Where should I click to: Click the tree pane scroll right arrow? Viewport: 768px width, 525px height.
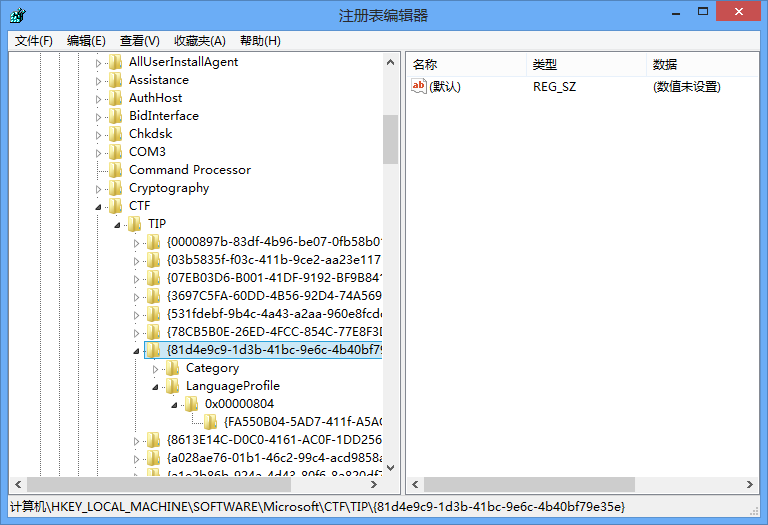374,484
